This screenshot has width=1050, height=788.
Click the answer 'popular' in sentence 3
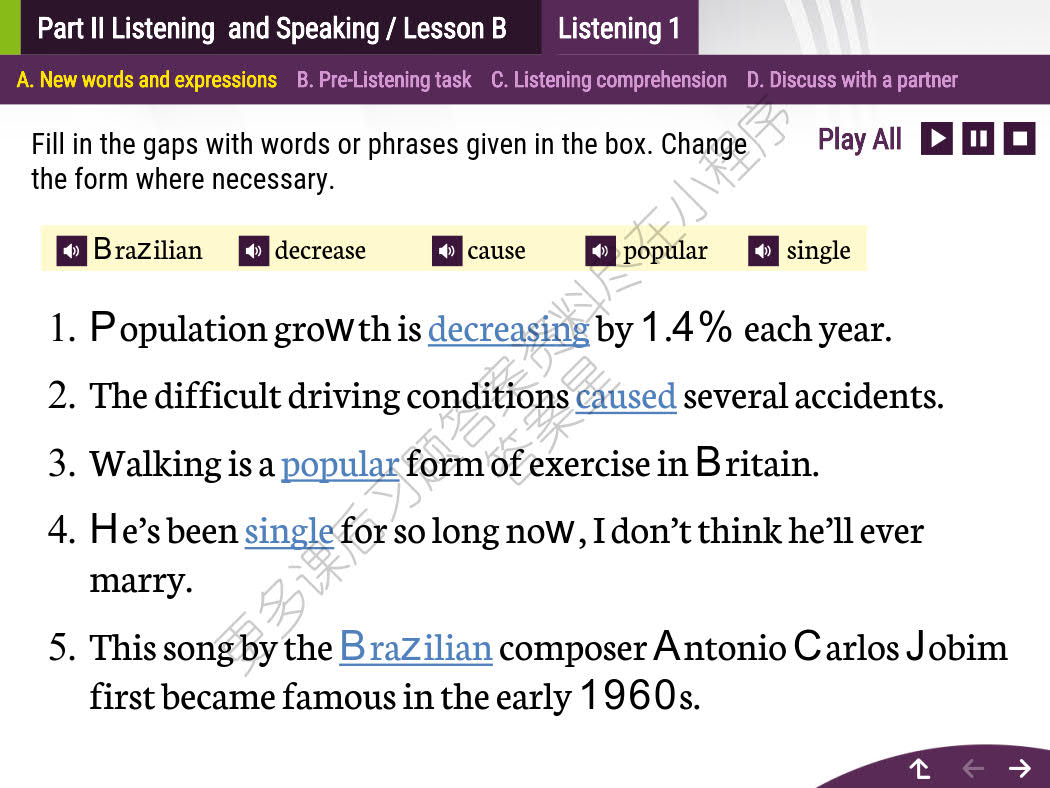coord(340,465)
